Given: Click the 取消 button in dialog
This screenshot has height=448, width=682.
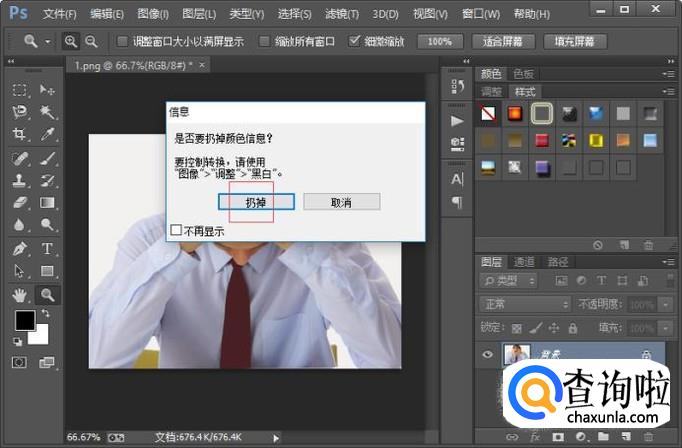Looking at the screenshot, I should pyautogui.click(x=341, y=202).
